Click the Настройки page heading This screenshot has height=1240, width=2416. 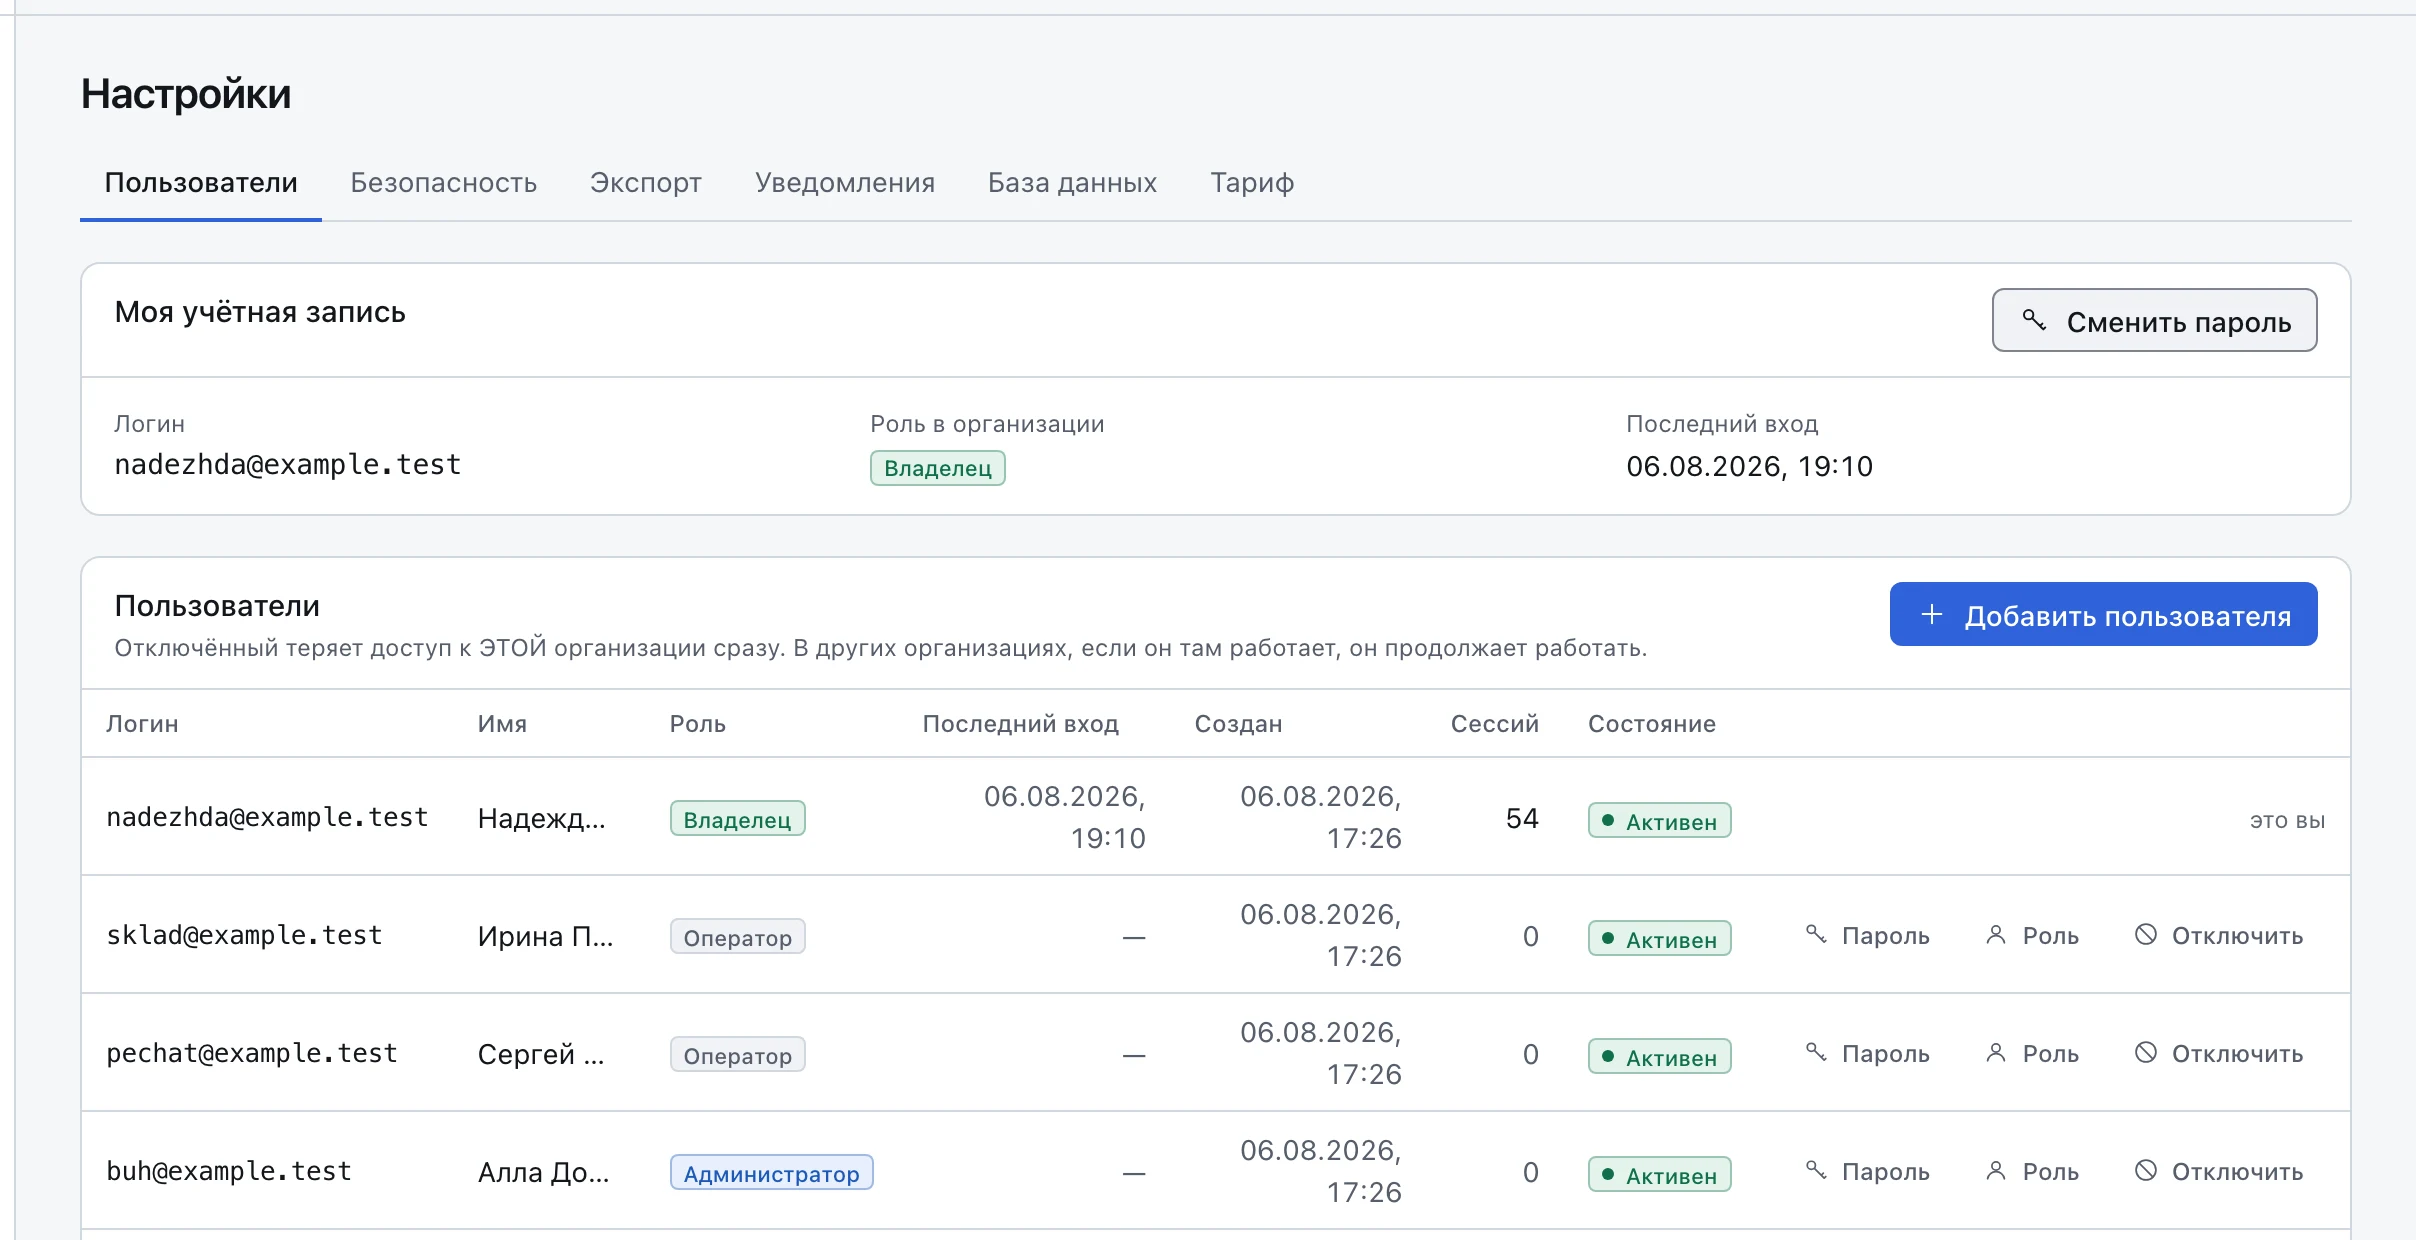(x=186, y=94)
